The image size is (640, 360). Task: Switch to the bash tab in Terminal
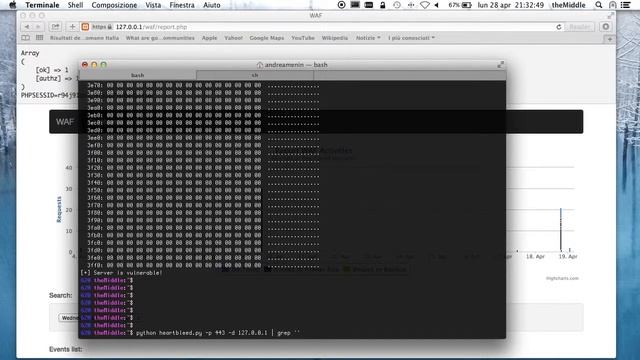[138, 75]
